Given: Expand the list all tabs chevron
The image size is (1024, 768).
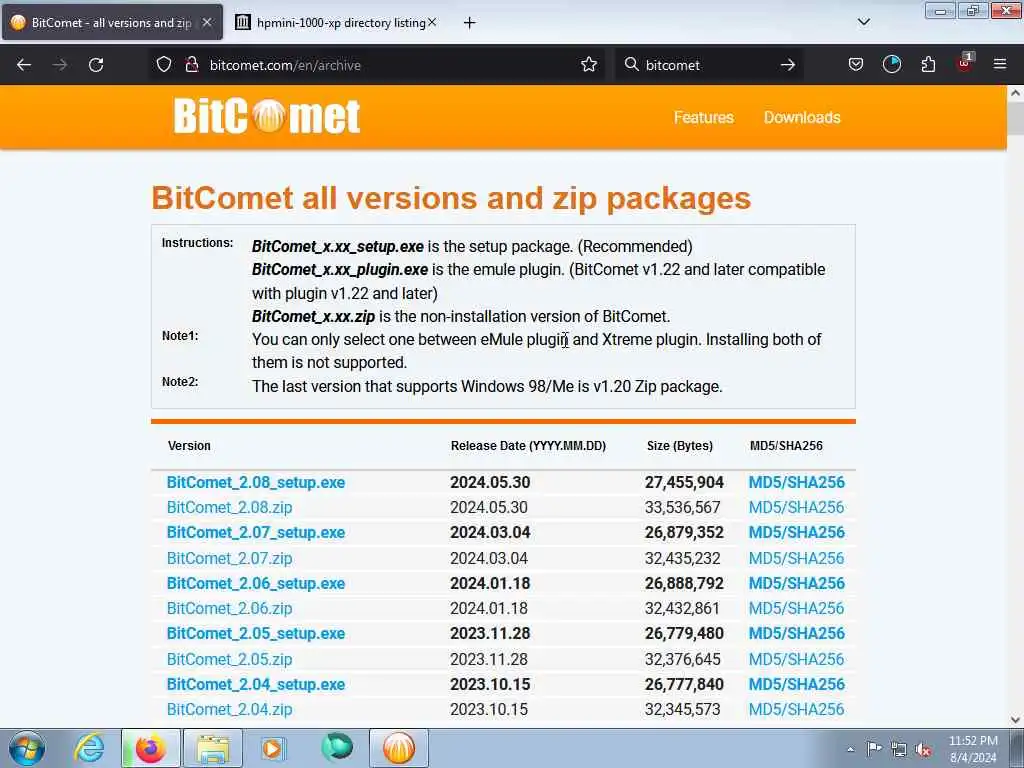Looking at the screenshot, I should [863, 22].
